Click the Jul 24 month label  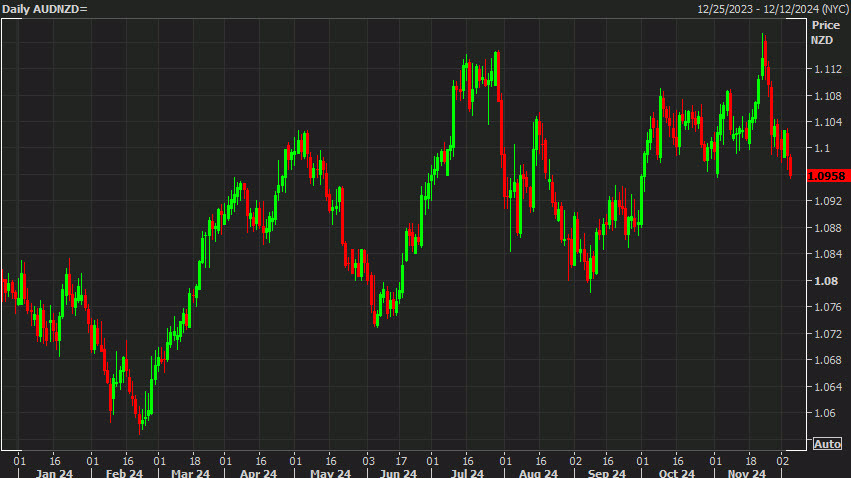point(467,473)
